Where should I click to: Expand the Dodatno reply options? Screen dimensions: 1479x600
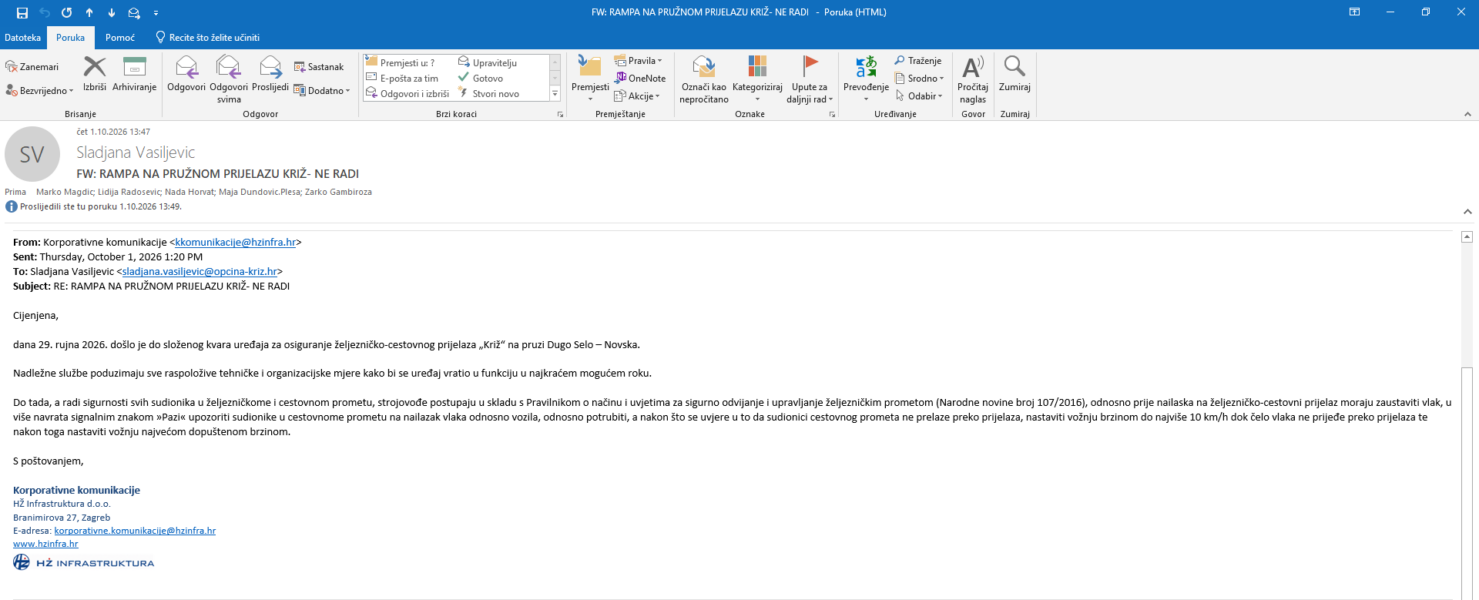point(322,90)
